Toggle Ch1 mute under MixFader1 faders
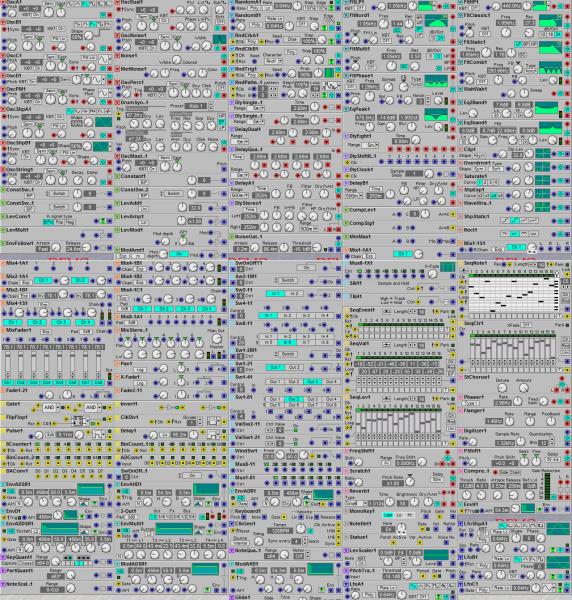572x600 pixels. 8,382
